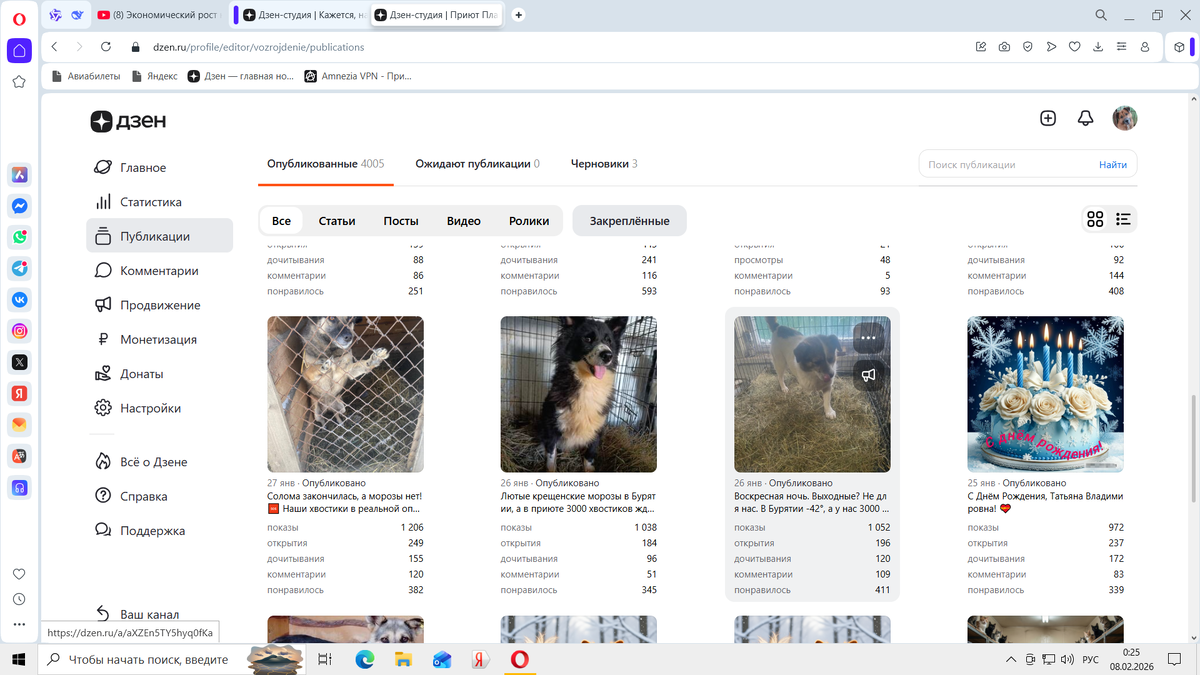The height and width of the screenshot is (675, 1200).
Task: Open Easy Setup sliders icon
Action: tap(1122, 47)
